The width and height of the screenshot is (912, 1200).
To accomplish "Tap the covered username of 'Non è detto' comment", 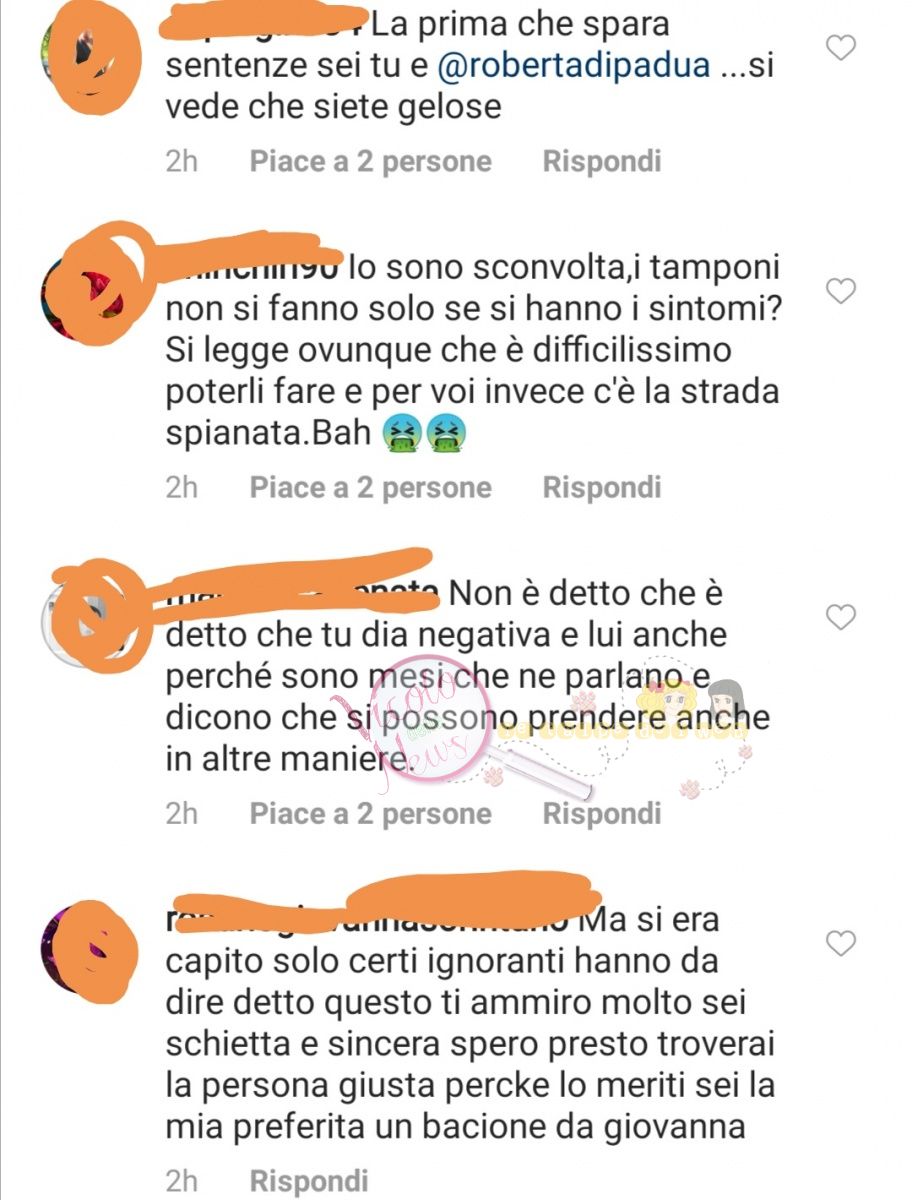I will [300, 590].
